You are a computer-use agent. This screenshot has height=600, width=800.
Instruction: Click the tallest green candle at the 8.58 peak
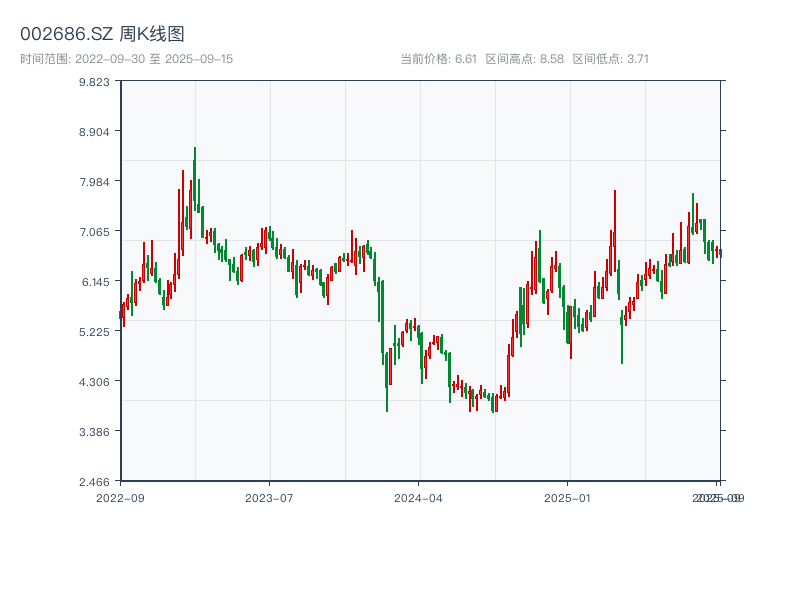click(x=194, y=179)
